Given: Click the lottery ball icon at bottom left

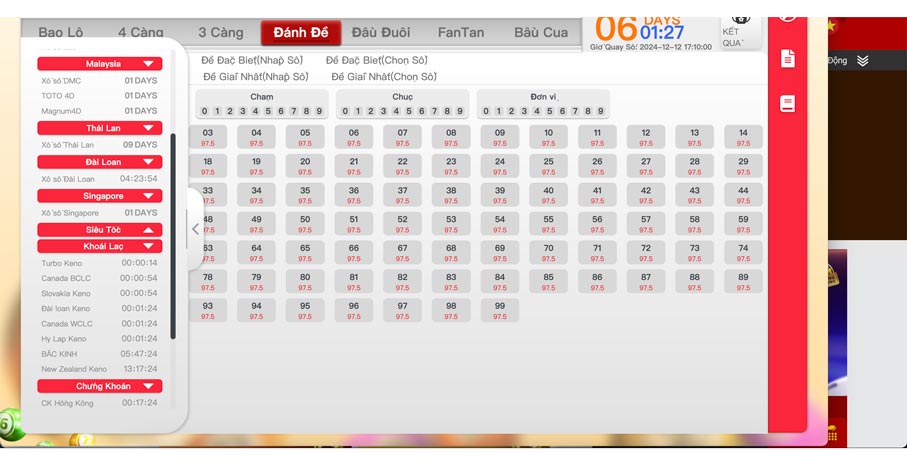Looking at the screenshot, I should (8, 423).
